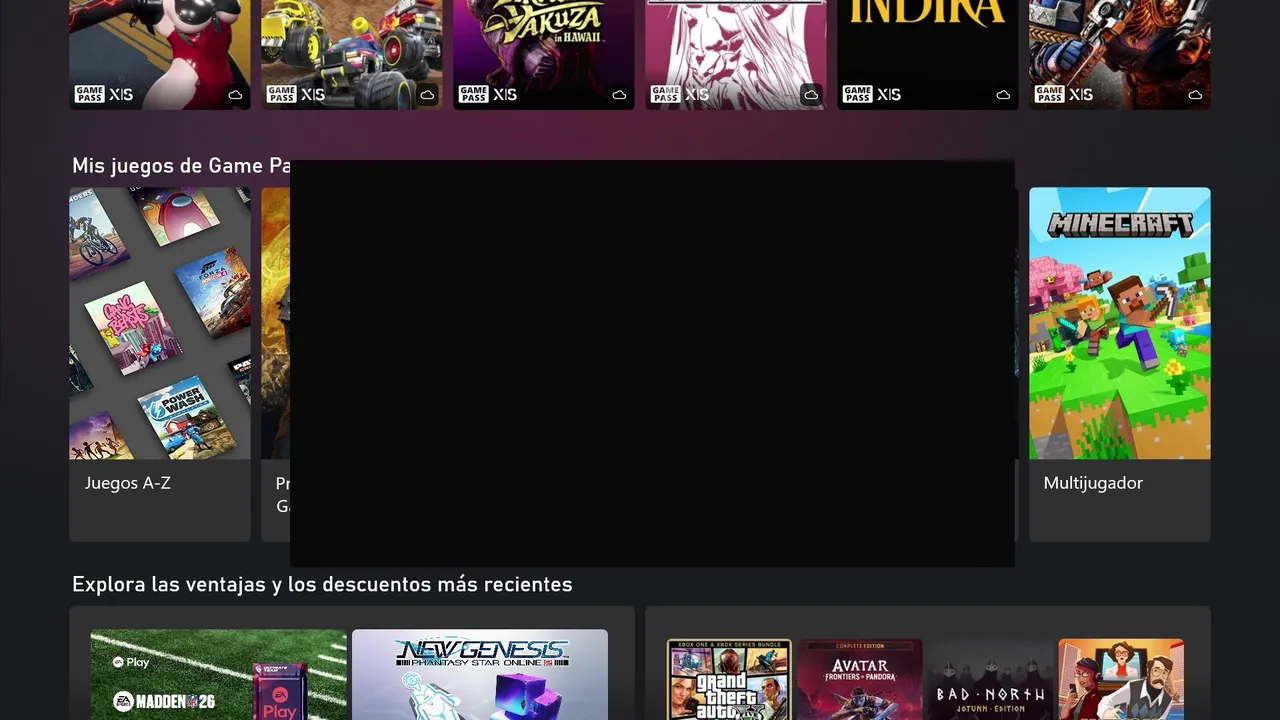This screenshot has width=1280, height=720.
Task: Click the X|S badge on the pink illustrated tile
Action: [697, 94]
